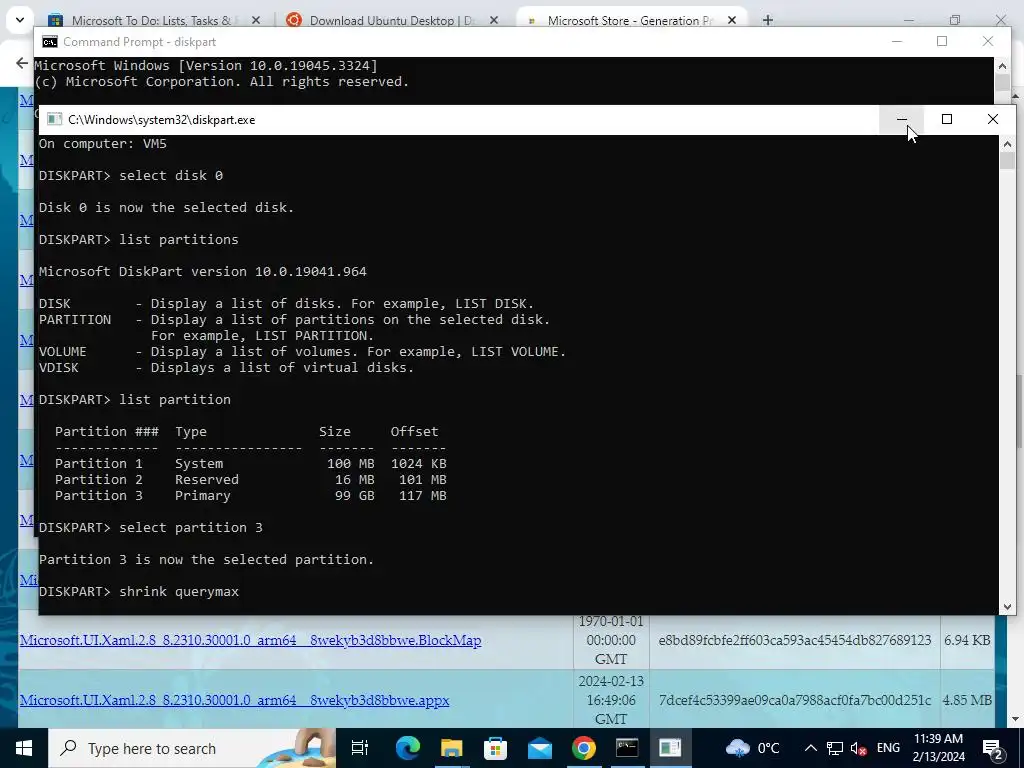This screenshot has width=1024, height=768.
Task: Select the diskpart taskbar icon
Action: [670, 748]
